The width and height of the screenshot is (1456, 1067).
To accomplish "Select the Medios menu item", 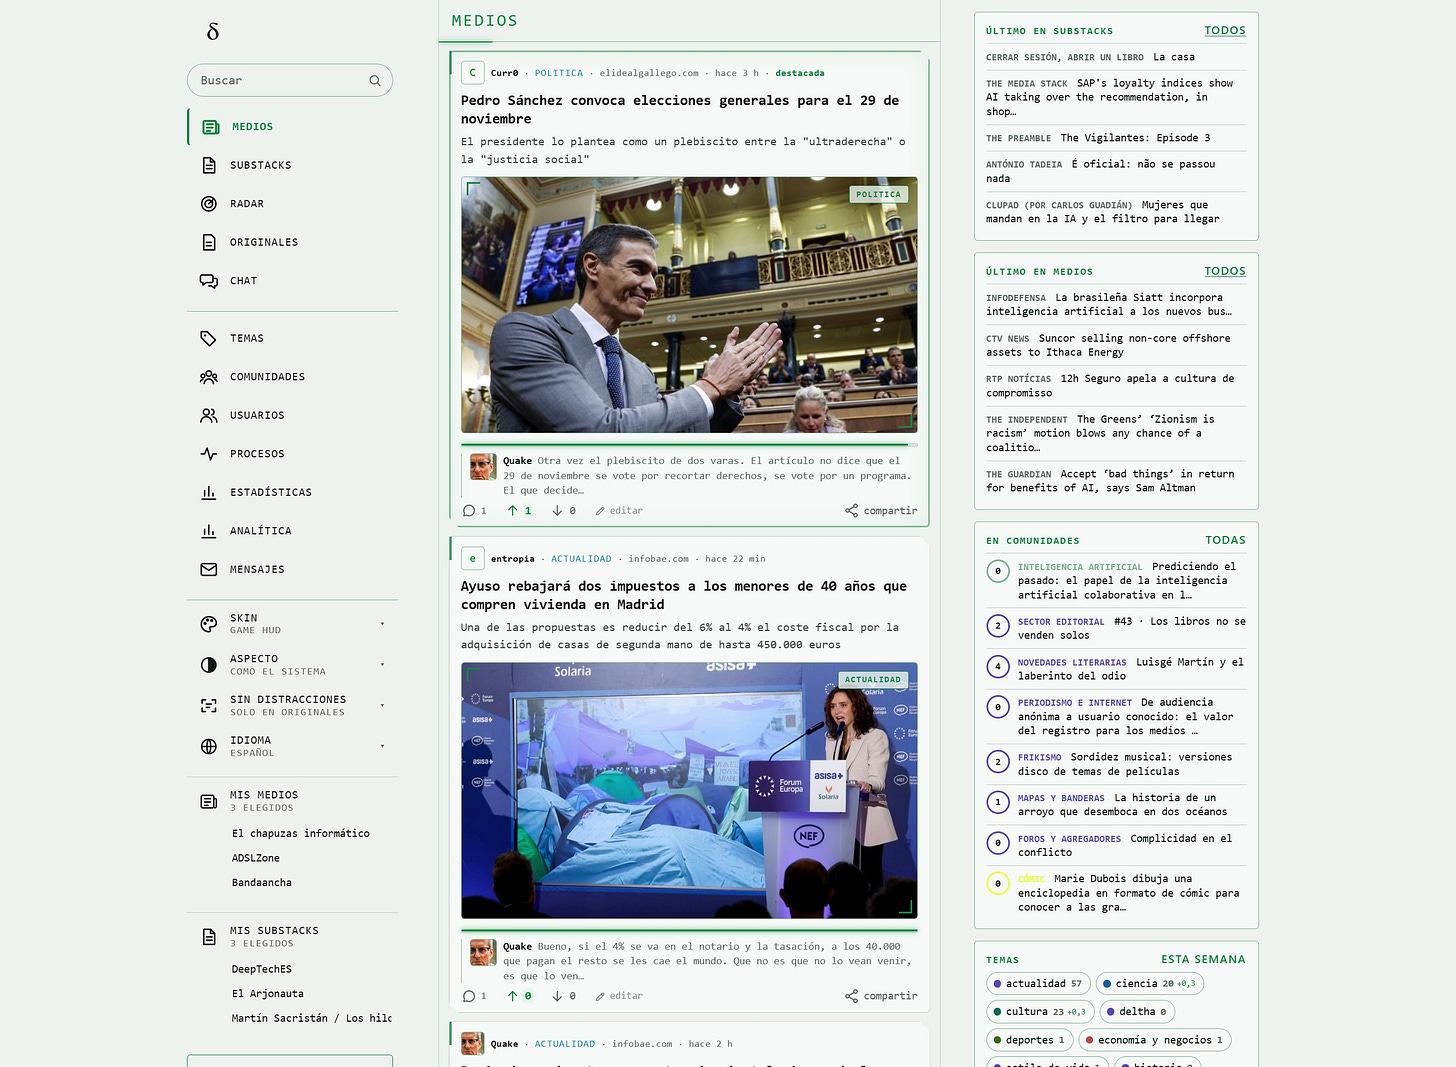I will tap(292, 127).
